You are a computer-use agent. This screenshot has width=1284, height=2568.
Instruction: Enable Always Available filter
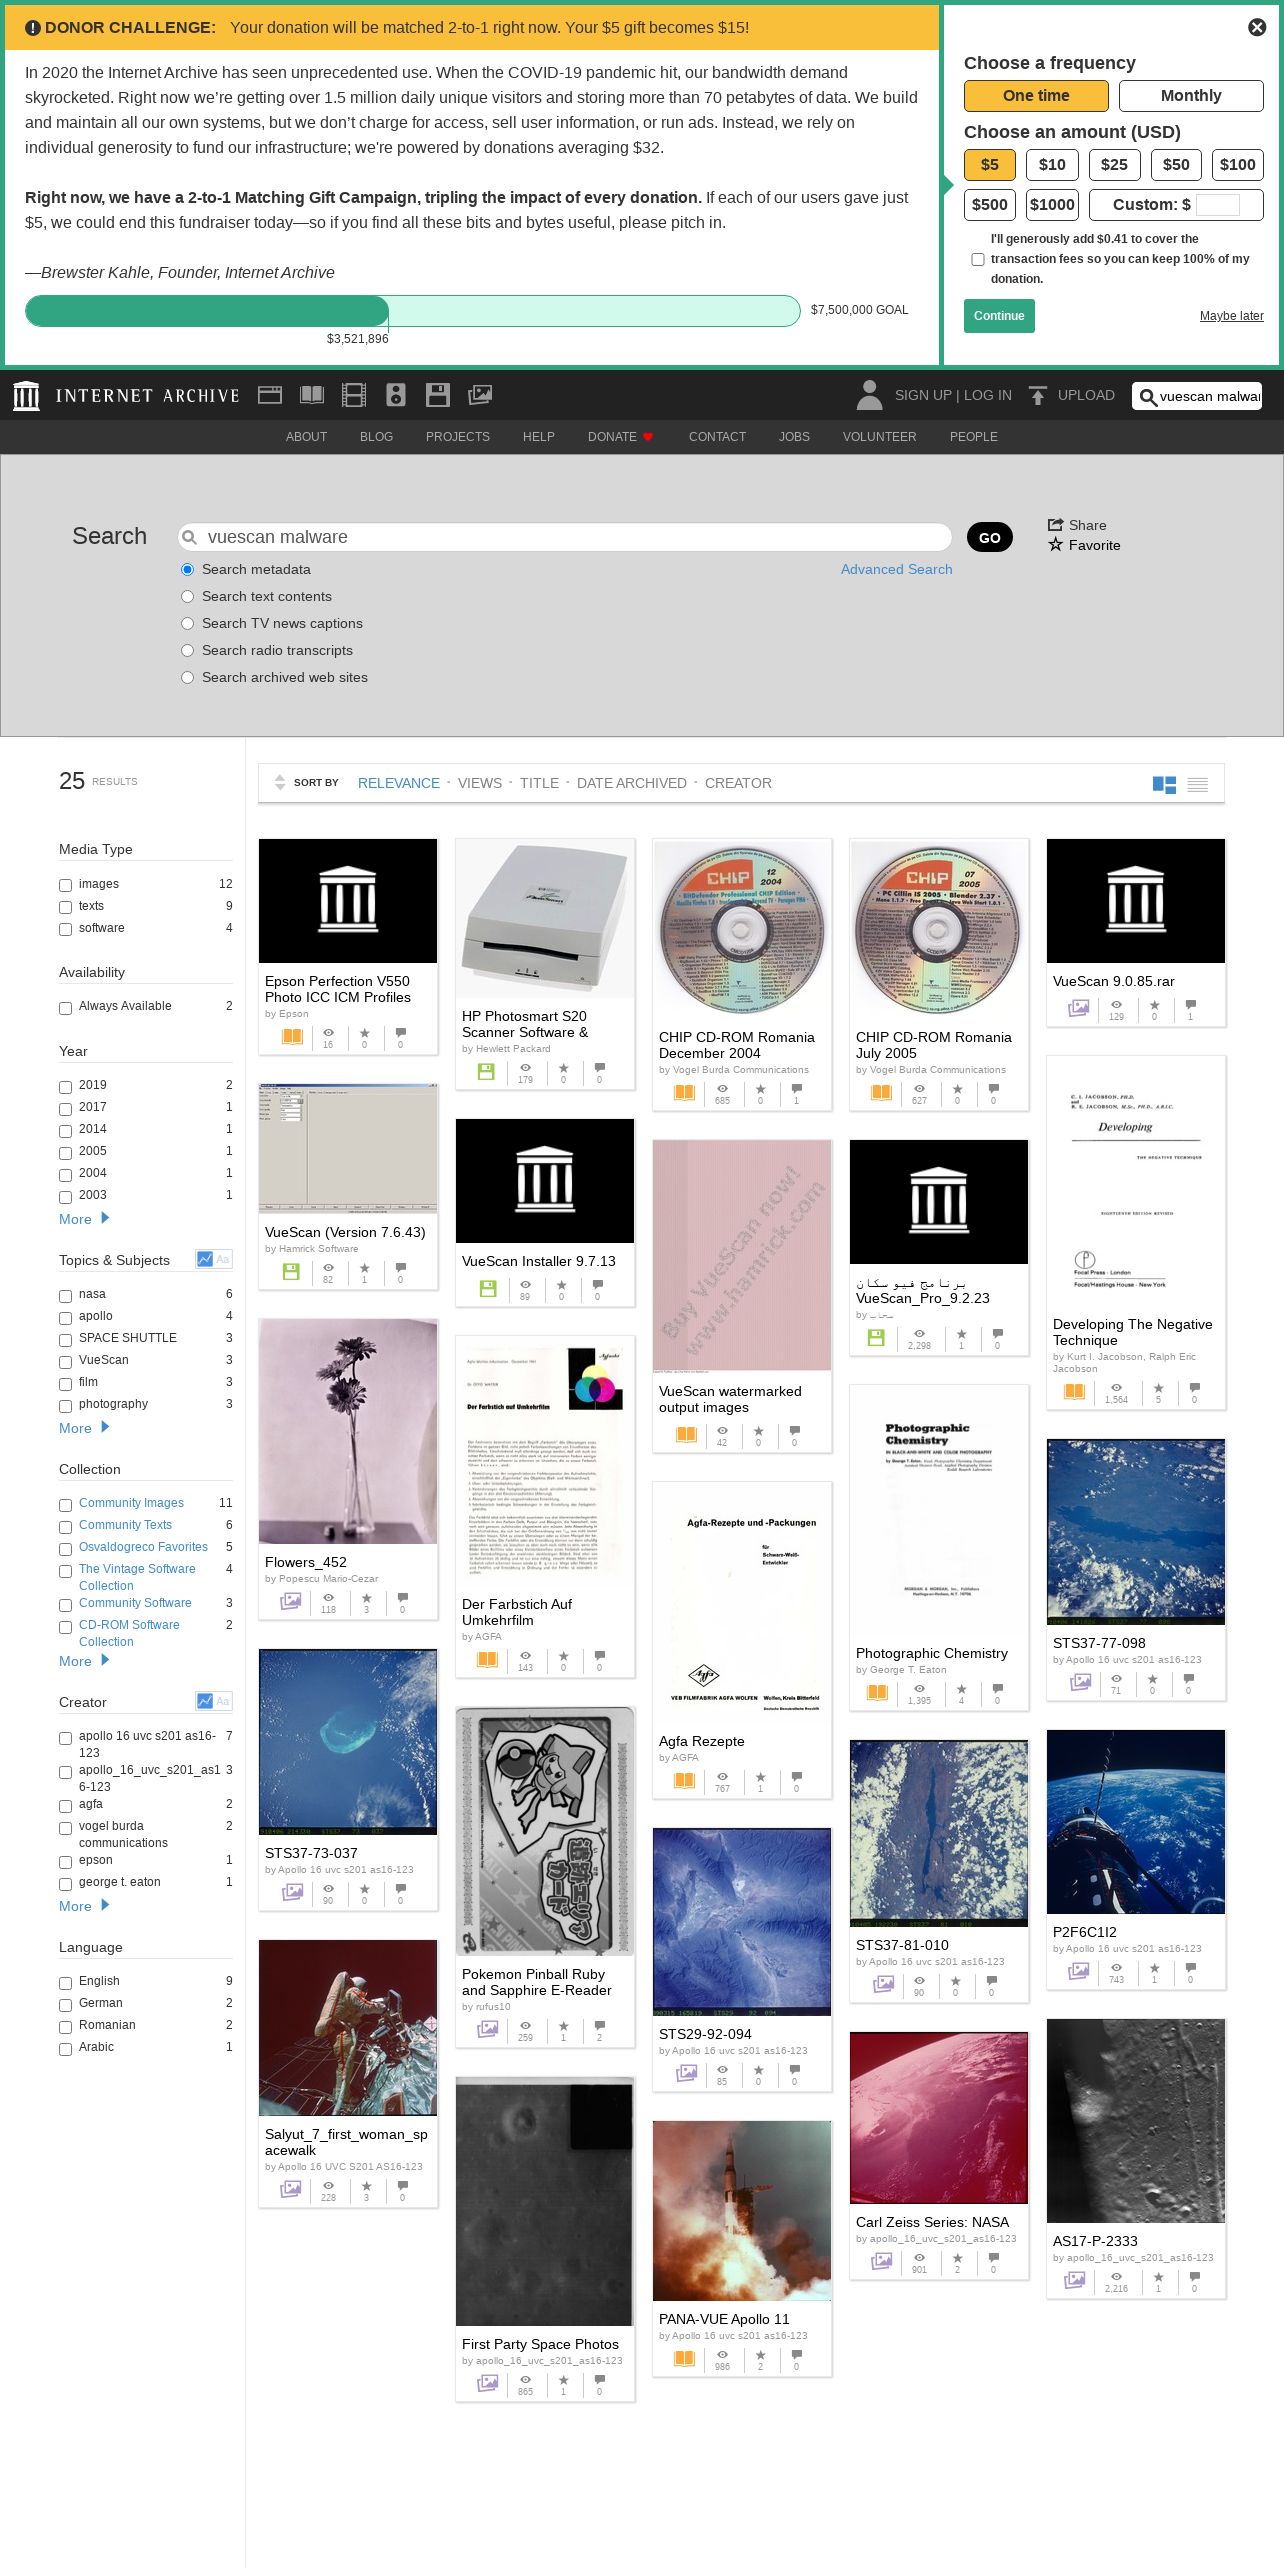click(65, 1007)
